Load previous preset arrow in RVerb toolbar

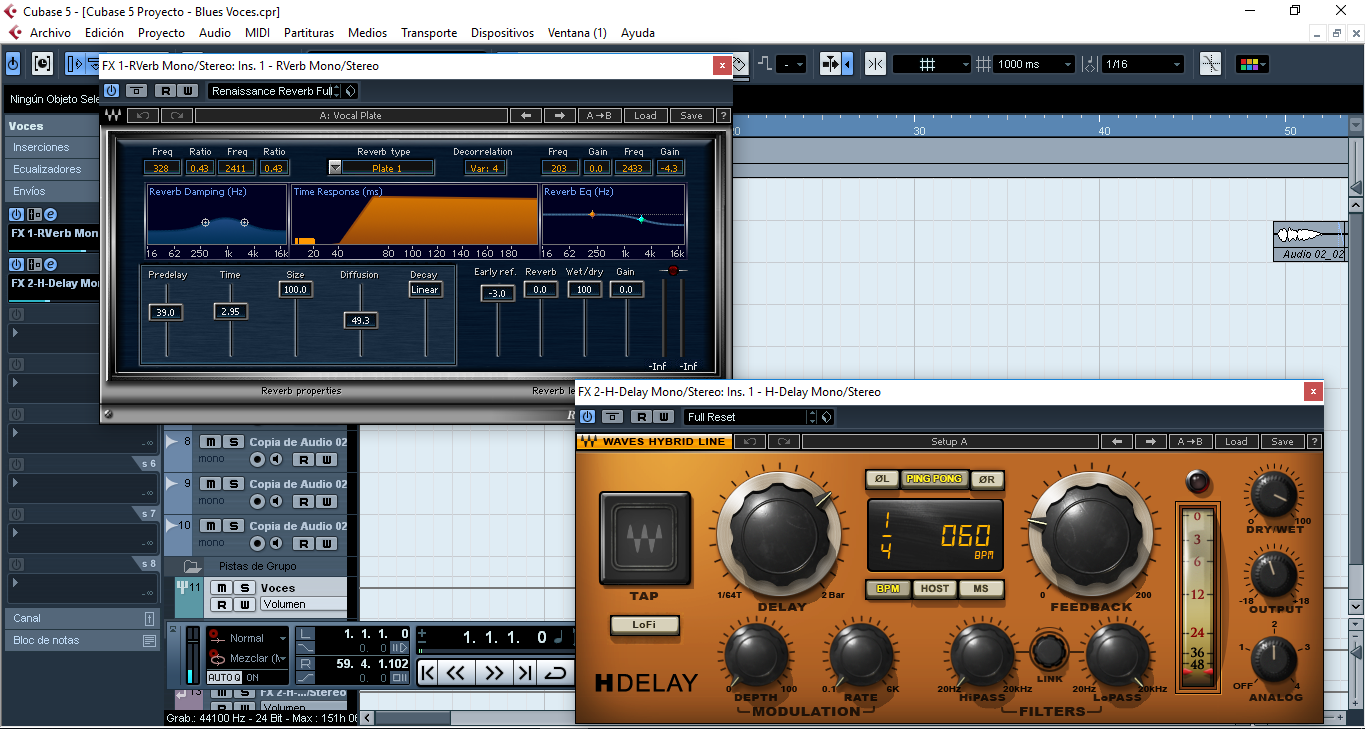pos(525,116)
